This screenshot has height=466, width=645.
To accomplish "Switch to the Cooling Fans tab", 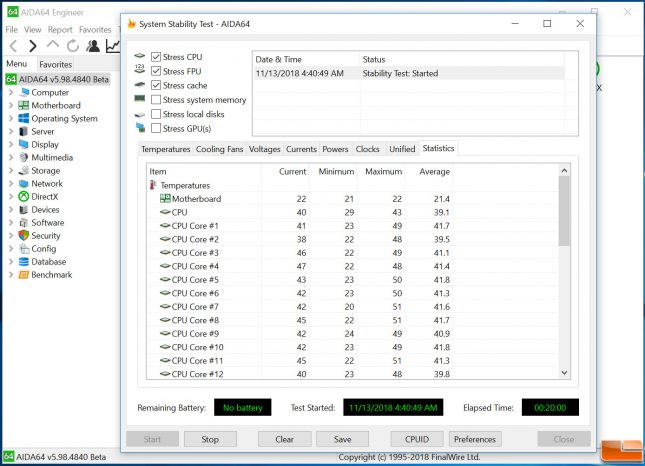I will point(219,149).
